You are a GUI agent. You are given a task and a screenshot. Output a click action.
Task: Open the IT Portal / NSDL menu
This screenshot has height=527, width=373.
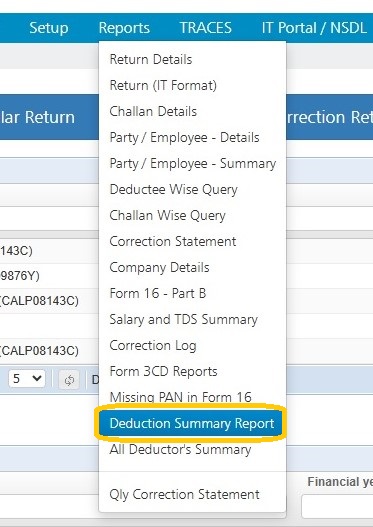pyautogui.click(x=314, y=28)
